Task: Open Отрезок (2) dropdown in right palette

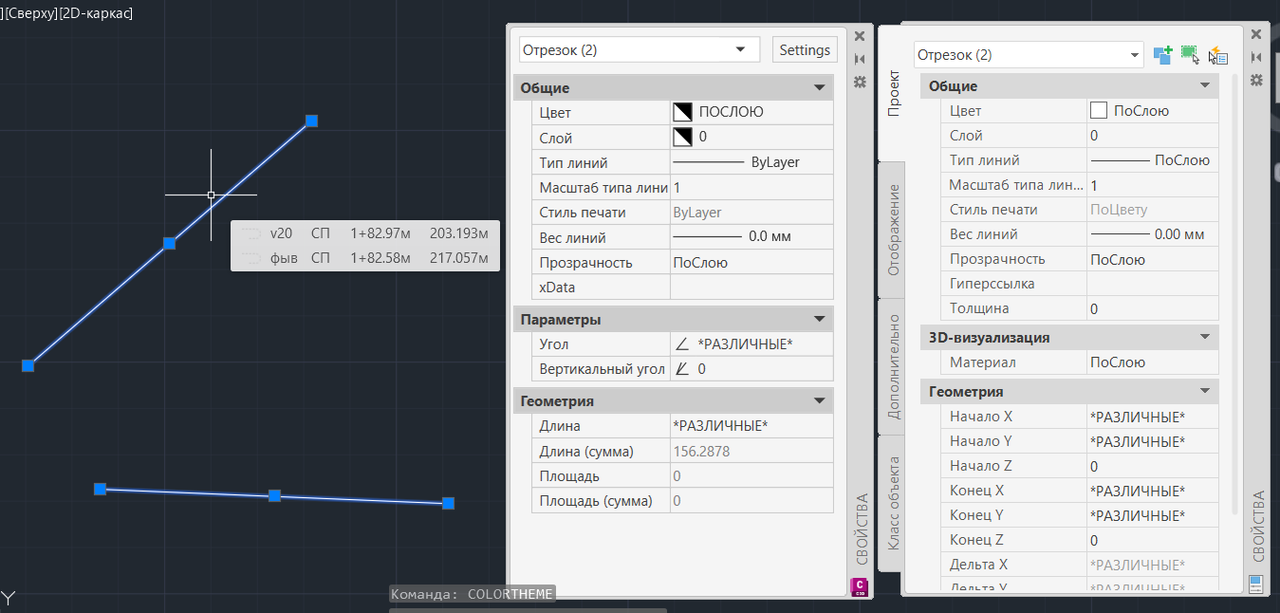Action: point(1028,55)
